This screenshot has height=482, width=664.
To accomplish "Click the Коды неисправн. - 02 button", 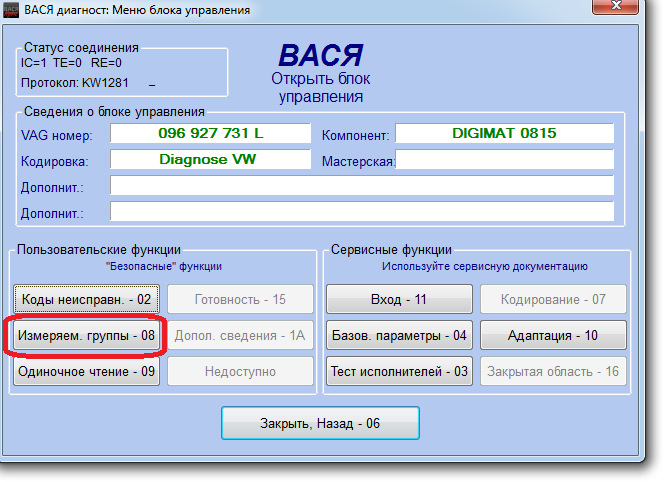I will click(86, 299).
